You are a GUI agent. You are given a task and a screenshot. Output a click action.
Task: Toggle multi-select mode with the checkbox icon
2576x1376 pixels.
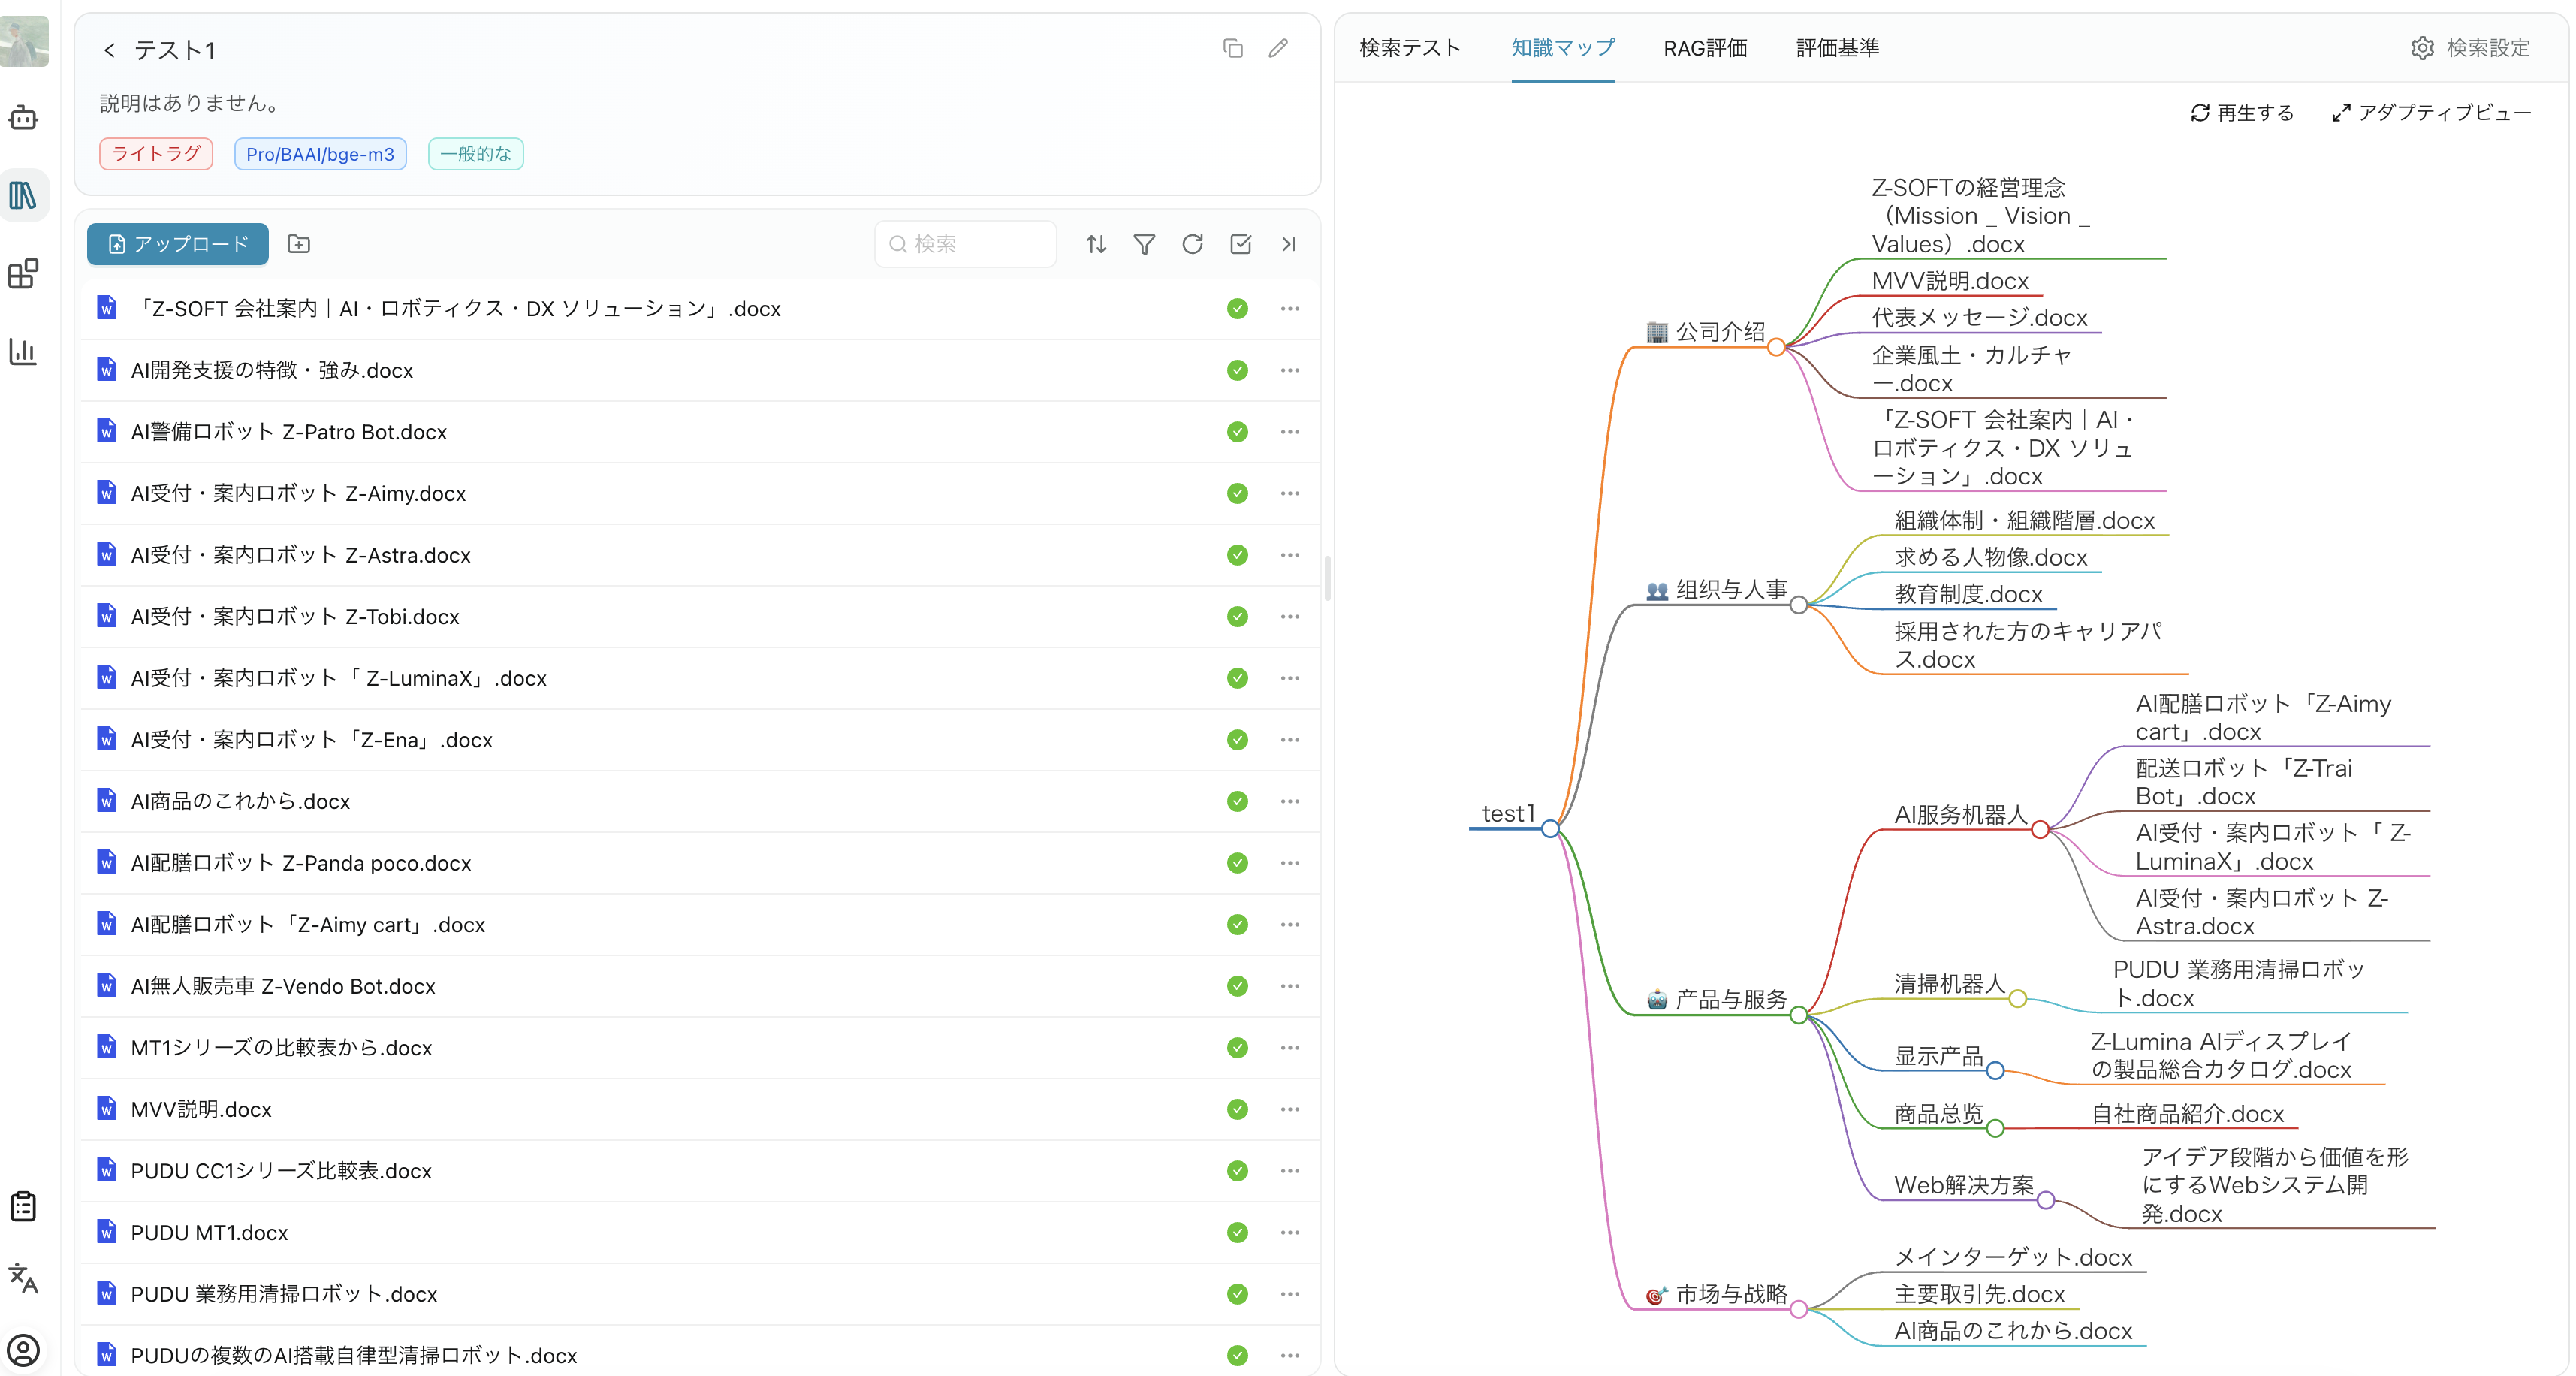click(1240, 244)
